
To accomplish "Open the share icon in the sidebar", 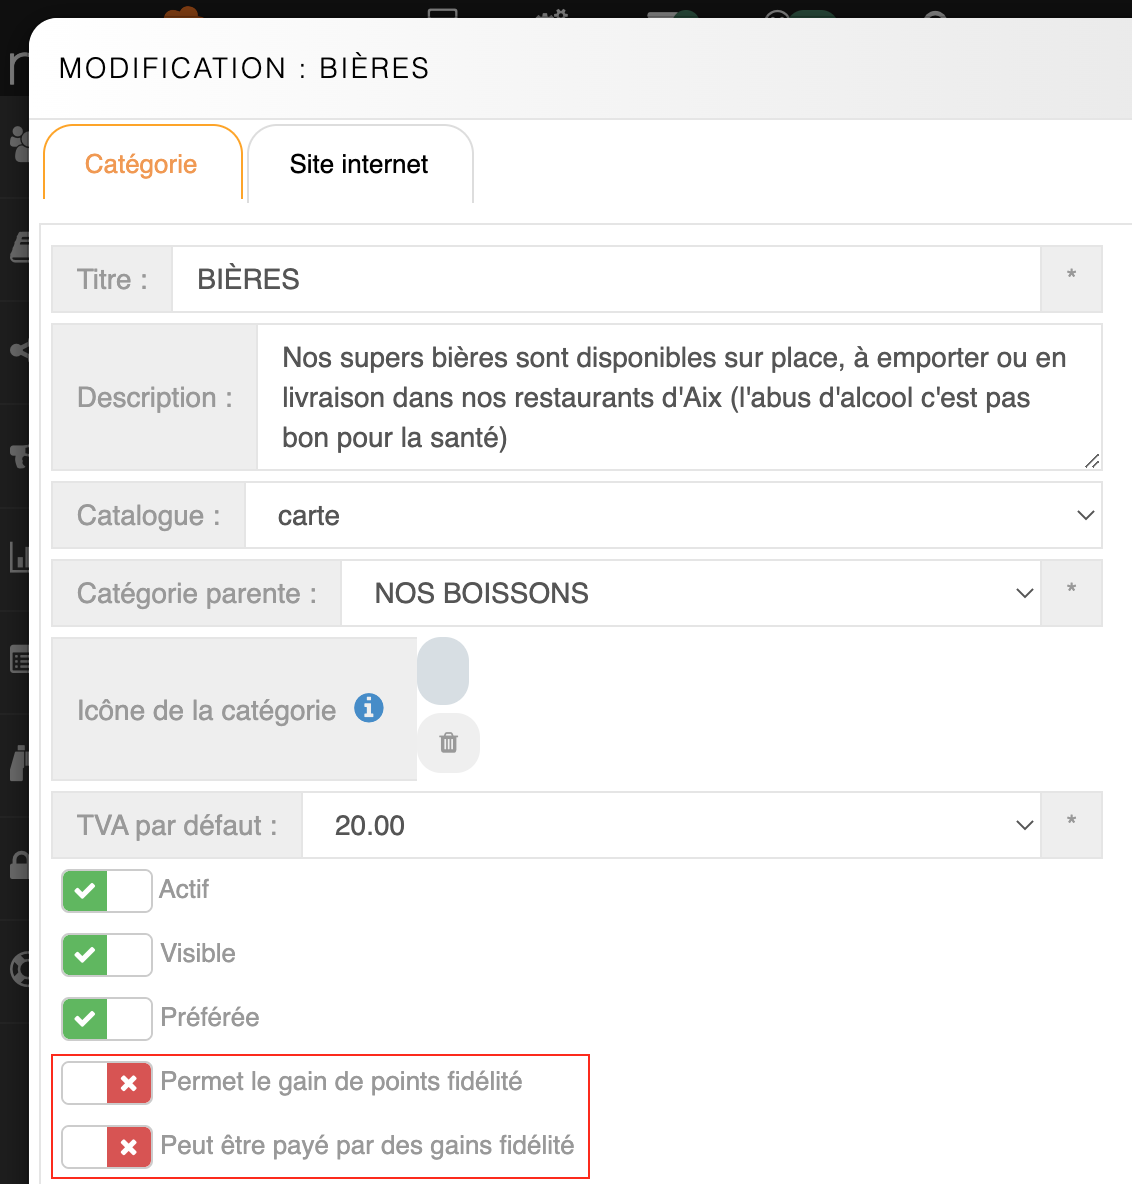I will click(x=17, y=350).
